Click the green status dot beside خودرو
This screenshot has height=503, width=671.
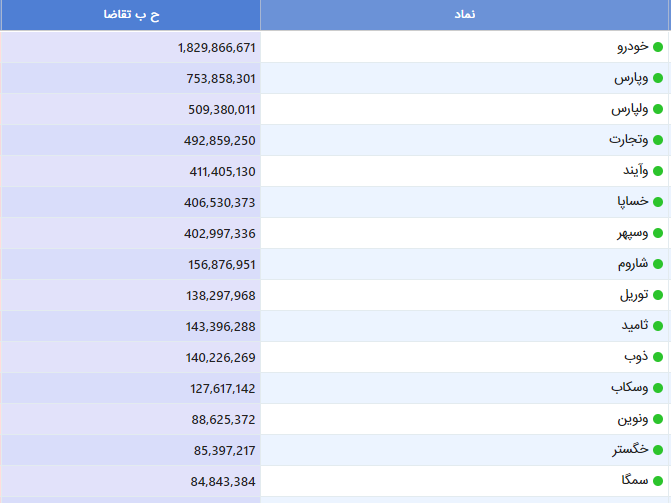tap(657, 47)
